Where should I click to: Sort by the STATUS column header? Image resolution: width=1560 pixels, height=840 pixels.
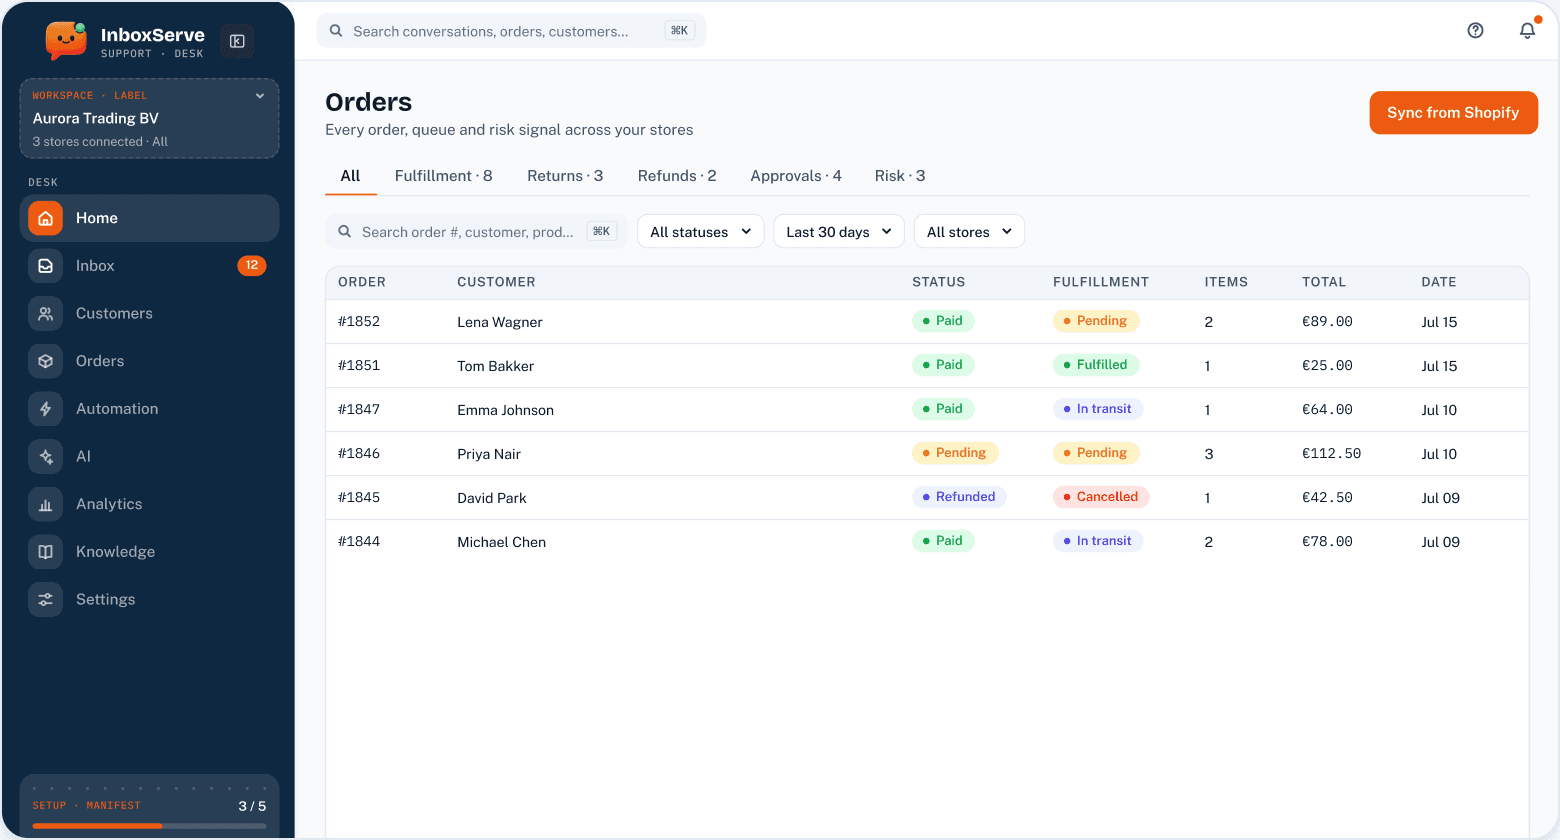coord(939,282)
